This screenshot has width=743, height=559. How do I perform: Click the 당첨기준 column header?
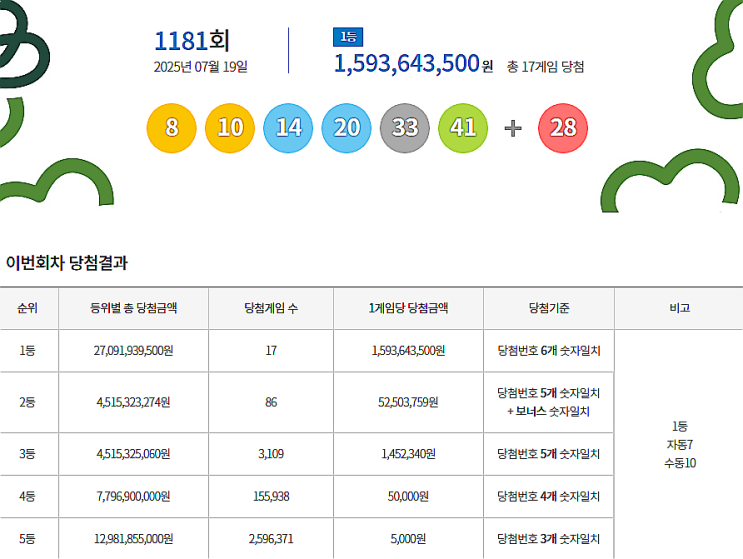point(549,308)
